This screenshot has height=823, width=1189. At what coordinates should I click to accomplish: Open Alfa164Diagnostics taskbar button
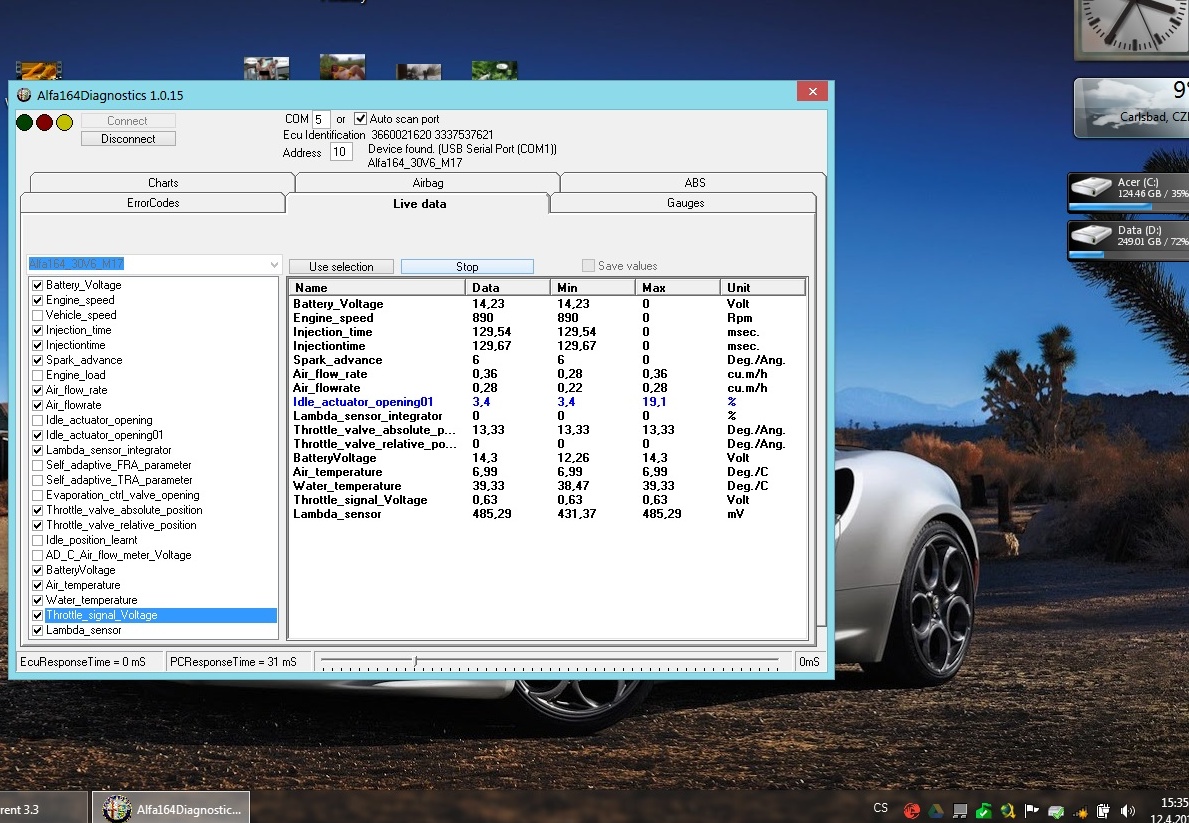pyautogui.click(x=171, y=808)
